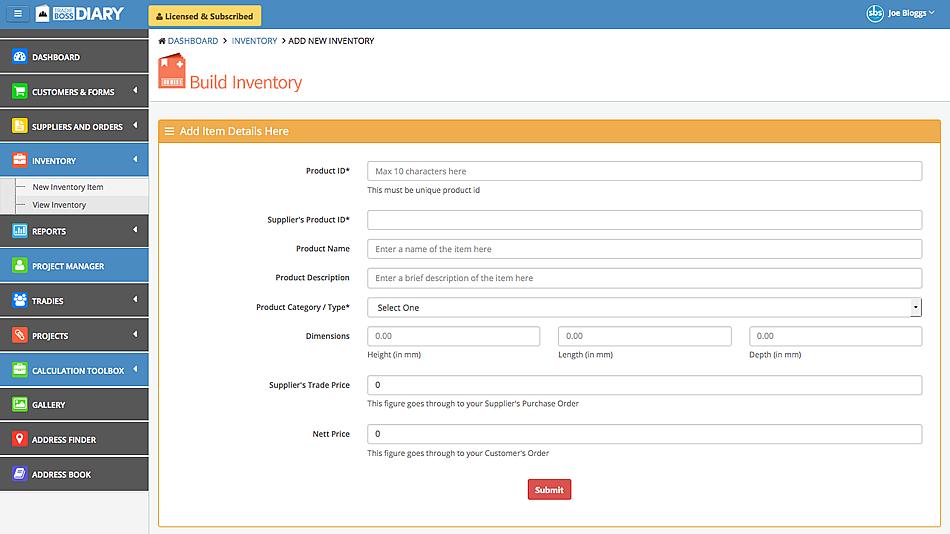Screen dimensions: 950x534
Task: Click into the Product ID field
Action: [x=643, y=171]
